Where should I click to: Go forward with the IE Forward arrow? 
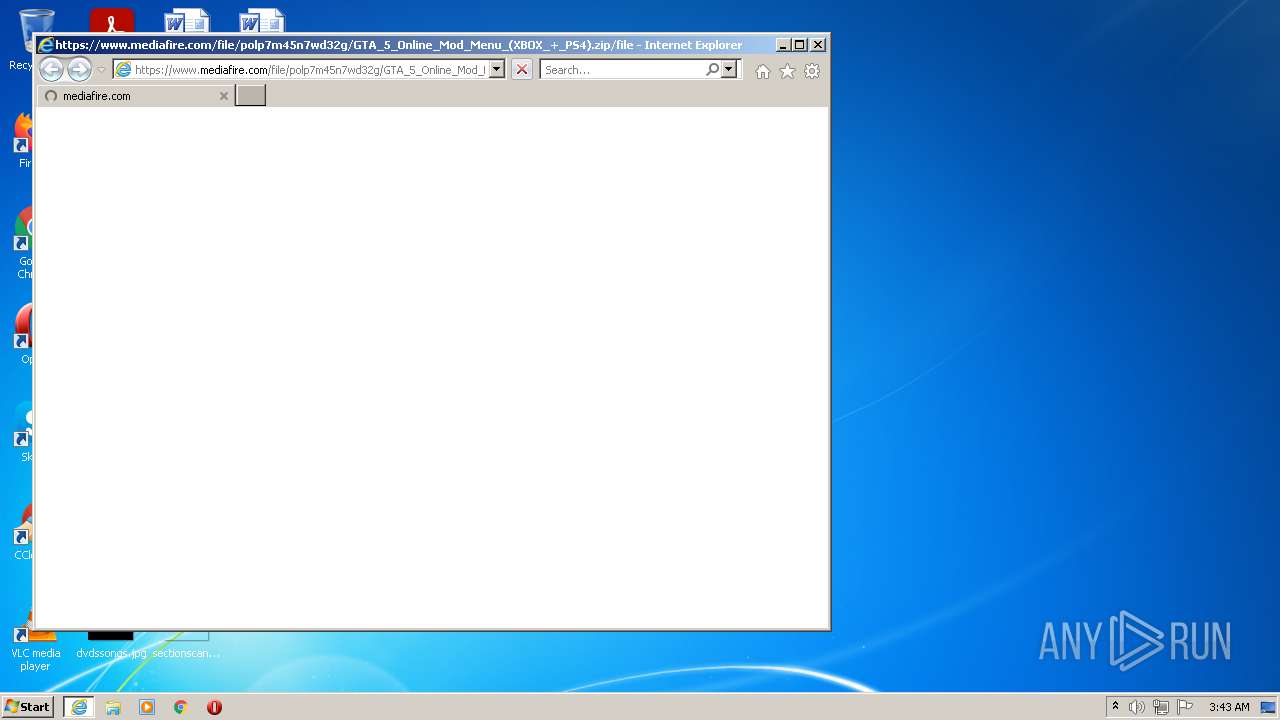pos(79,70)
